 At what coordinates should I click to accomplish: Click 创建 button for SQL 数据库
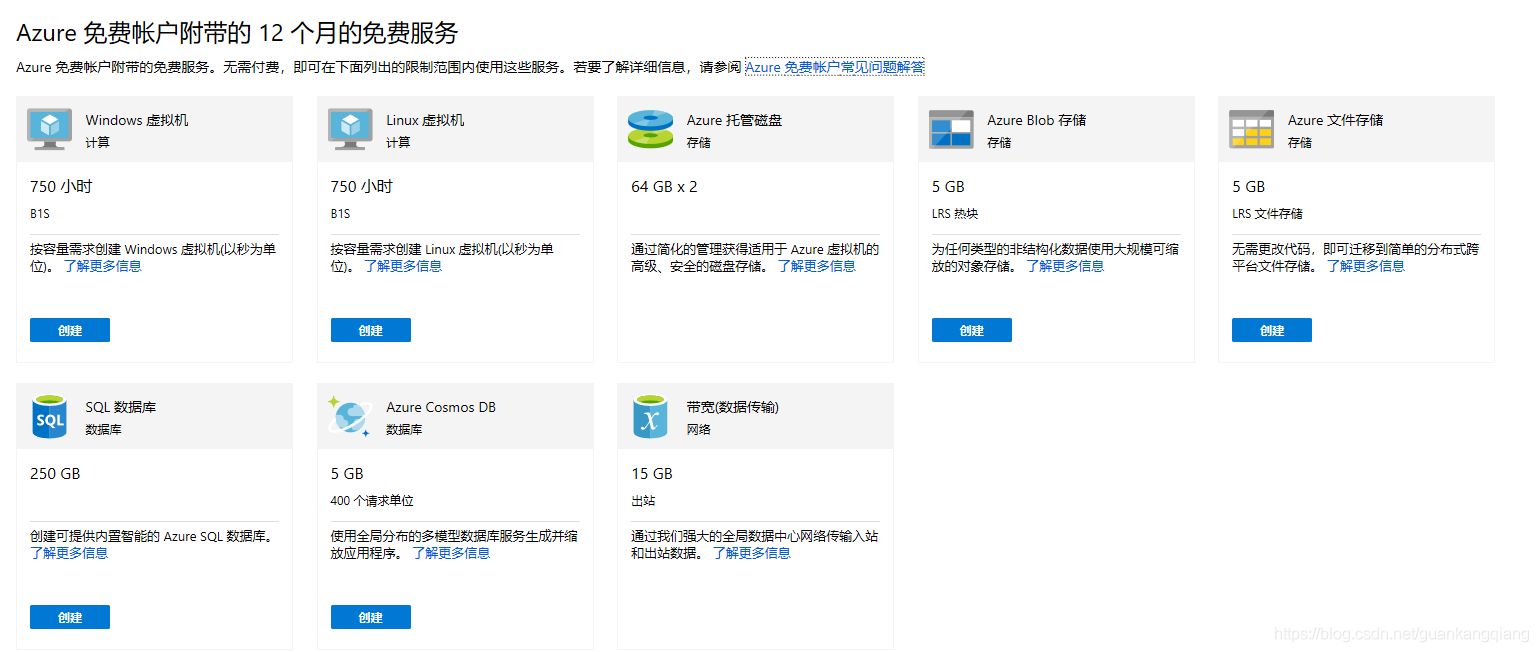[70, 617]
